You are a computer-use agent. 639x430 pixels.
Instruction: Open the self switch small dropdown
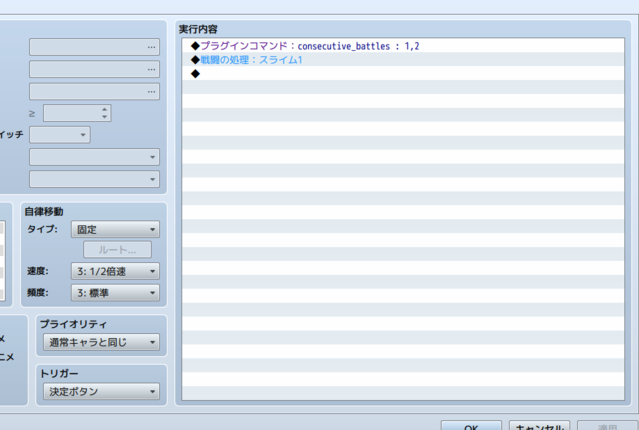[60, 135]
